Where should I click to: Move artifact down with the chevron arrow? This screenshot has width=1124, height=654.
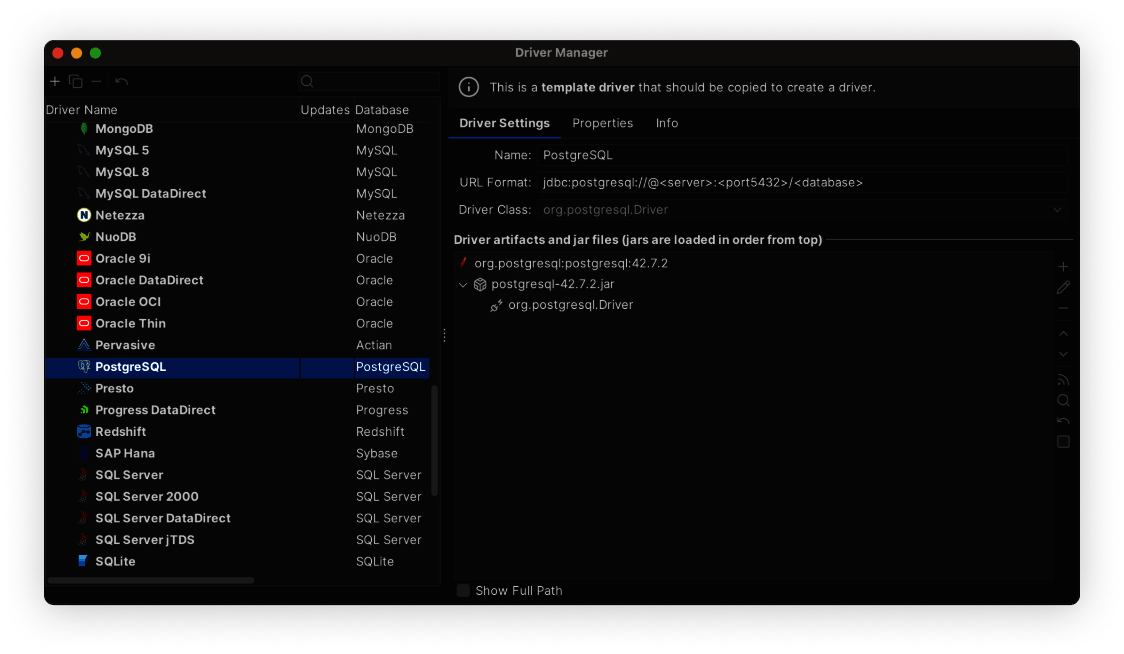(1063, 354)
